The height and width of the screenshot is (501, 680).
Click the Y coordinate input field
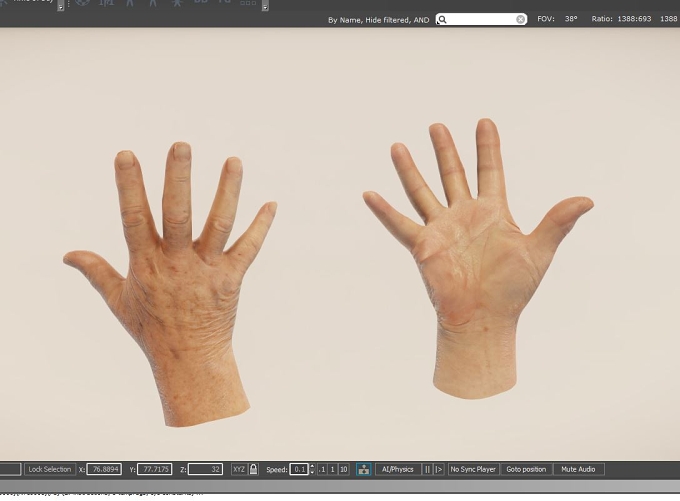(x=154, y=469)
